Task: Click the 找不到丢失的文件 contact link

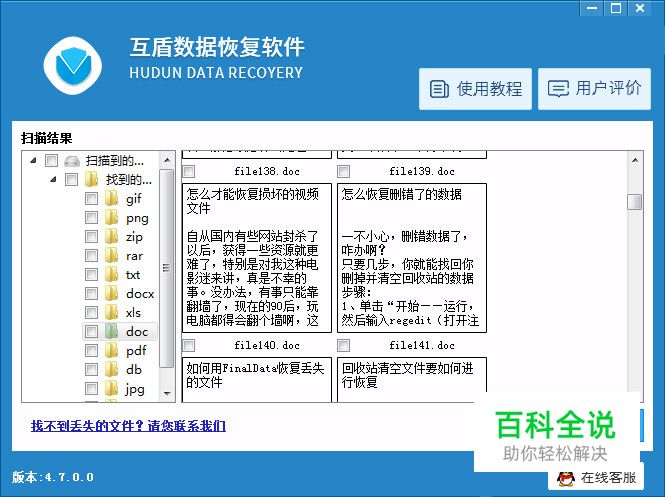Action: 128,425
